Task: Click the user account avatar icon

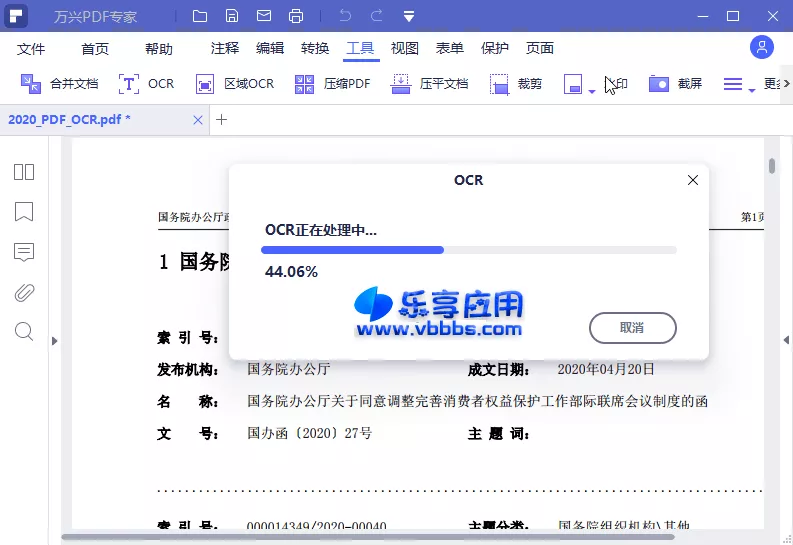Action: pos(762,48)
